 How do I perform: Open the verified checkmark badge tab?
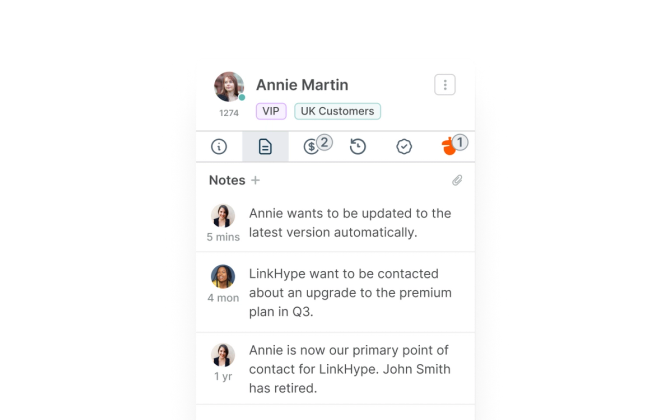pyautogui.click(x=404, y=147)
